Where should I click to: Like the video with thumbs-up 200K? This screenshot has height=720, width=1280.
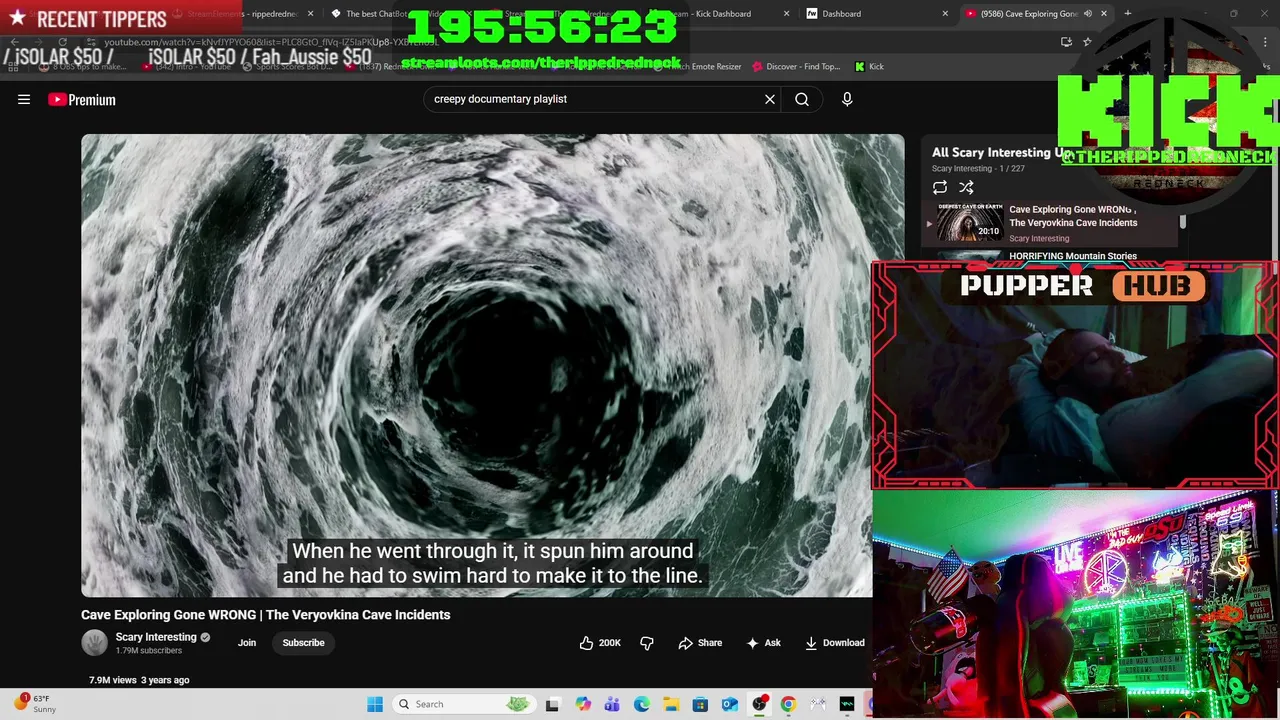point(600,643)
